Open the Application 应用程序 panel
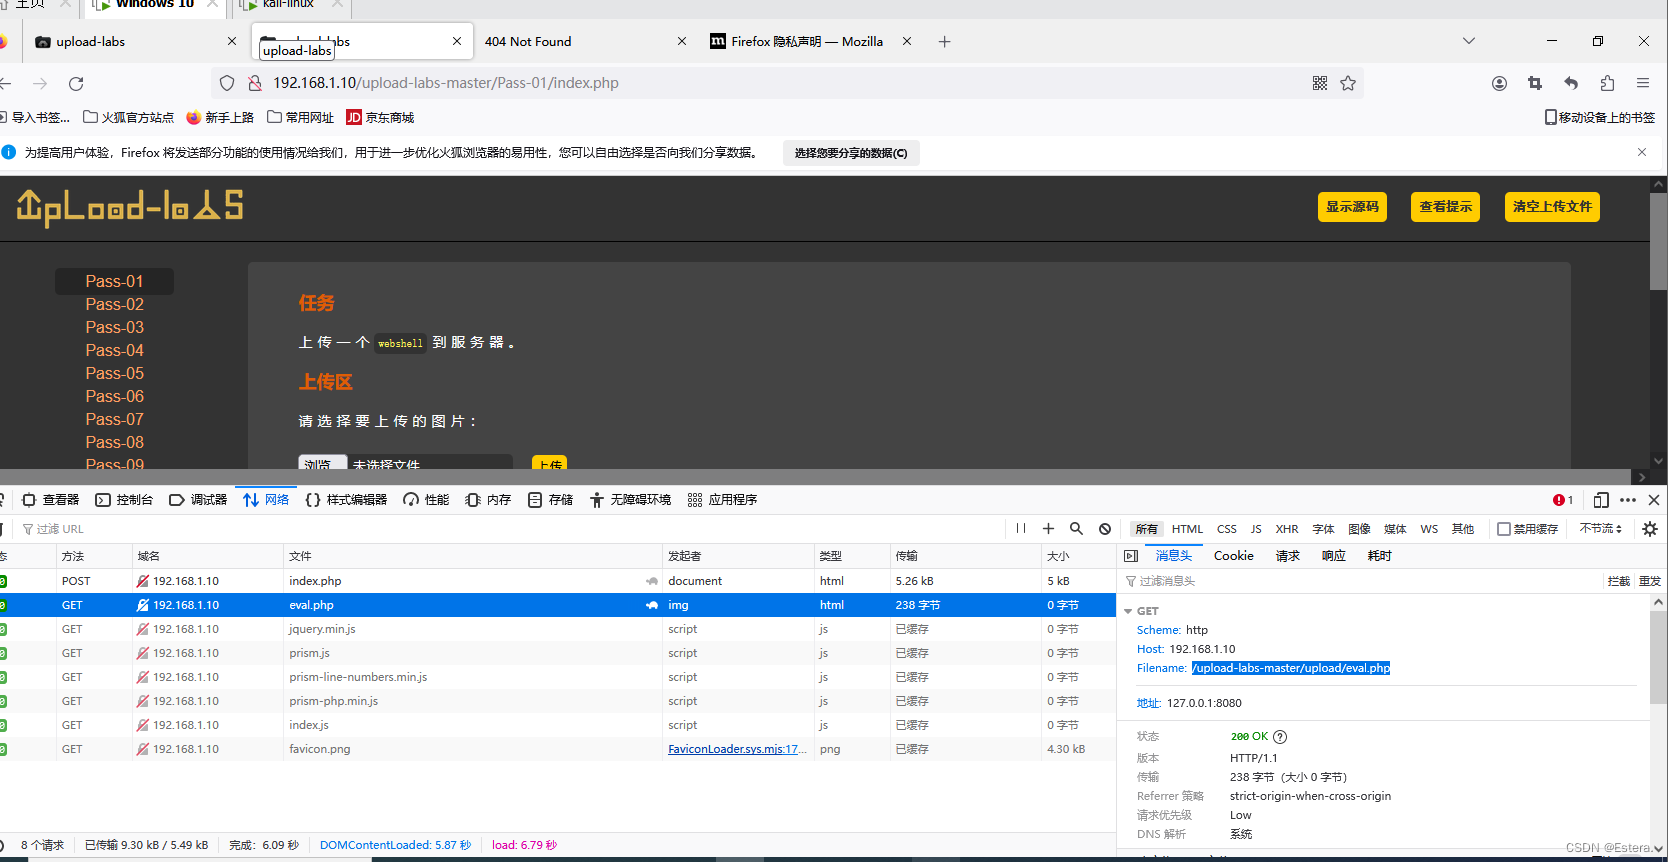1668x862 pixels. [722, 499]
